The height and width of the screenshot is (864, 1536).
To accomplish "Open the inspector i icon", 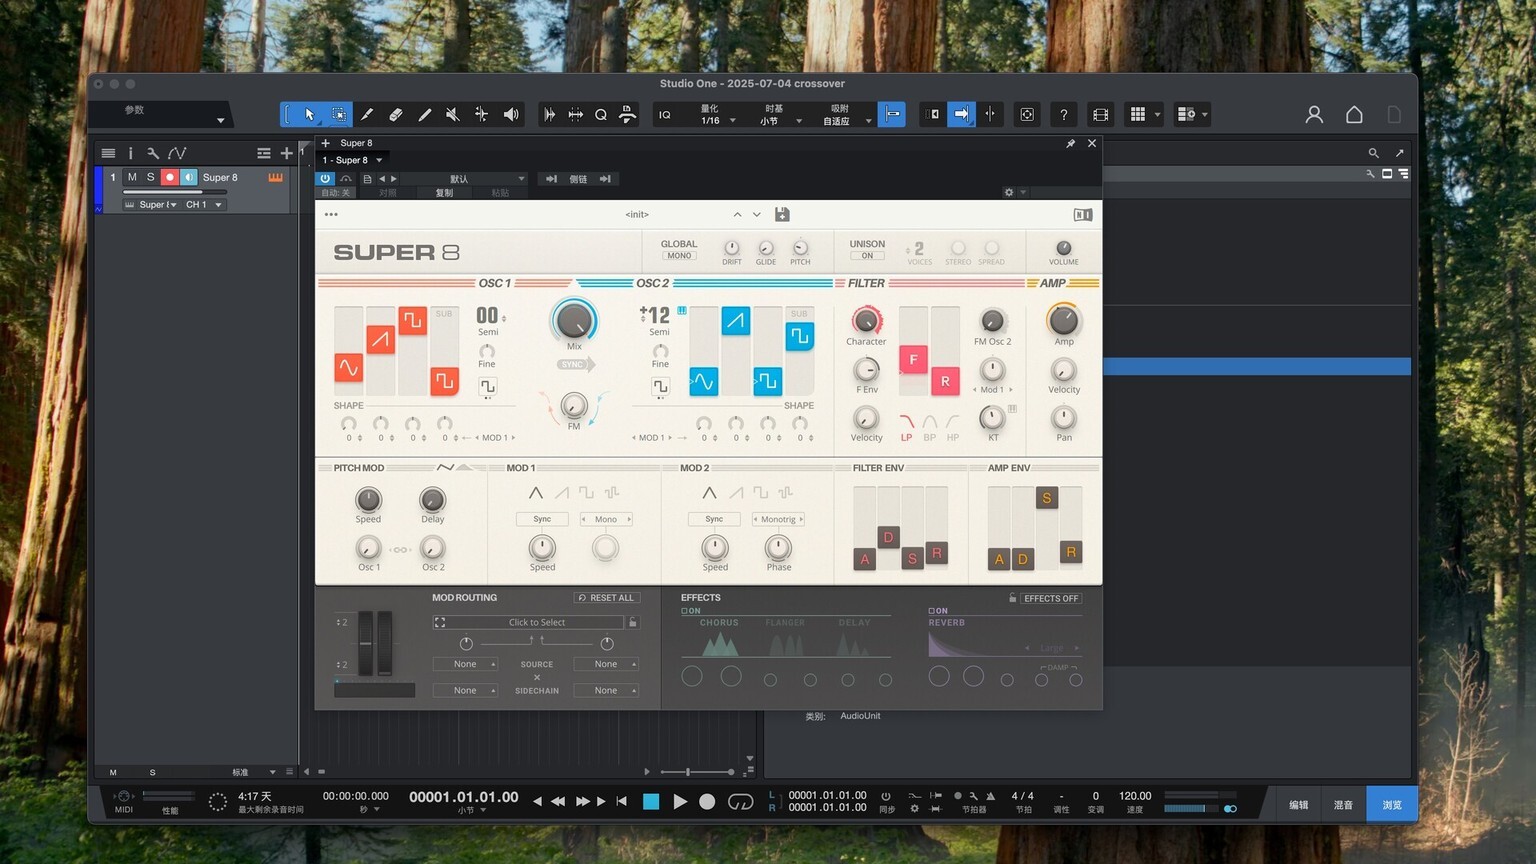I will click(x=130, y=153).
